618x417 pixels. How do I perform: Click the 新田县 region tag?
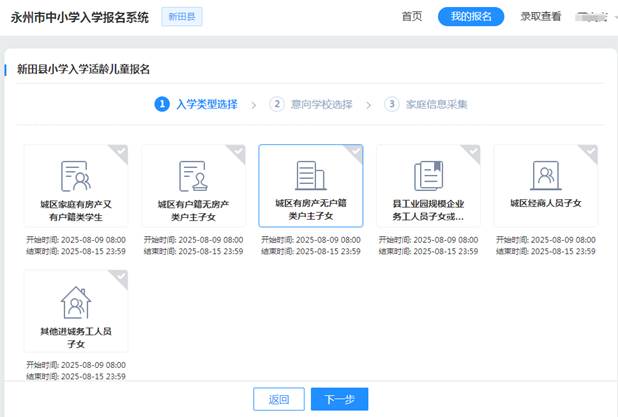click(181, 17)
